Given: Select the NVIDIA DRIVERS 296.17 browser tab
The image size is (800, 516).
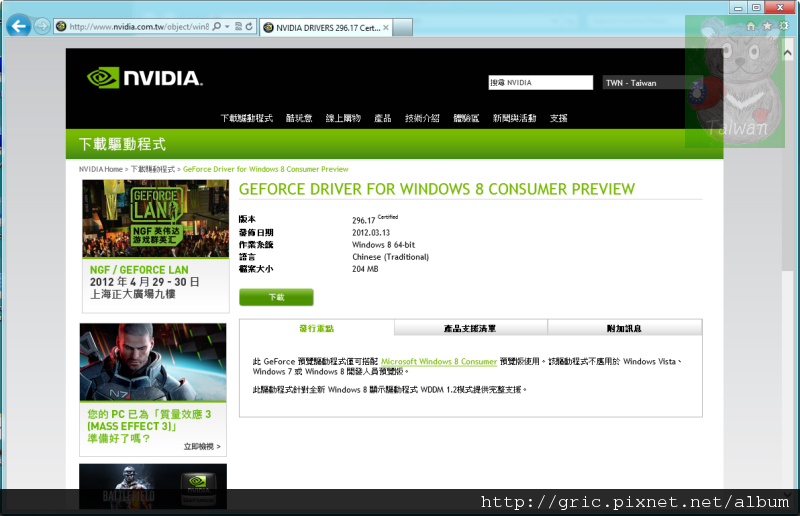Looking at the screenshot, I should 326,28.
